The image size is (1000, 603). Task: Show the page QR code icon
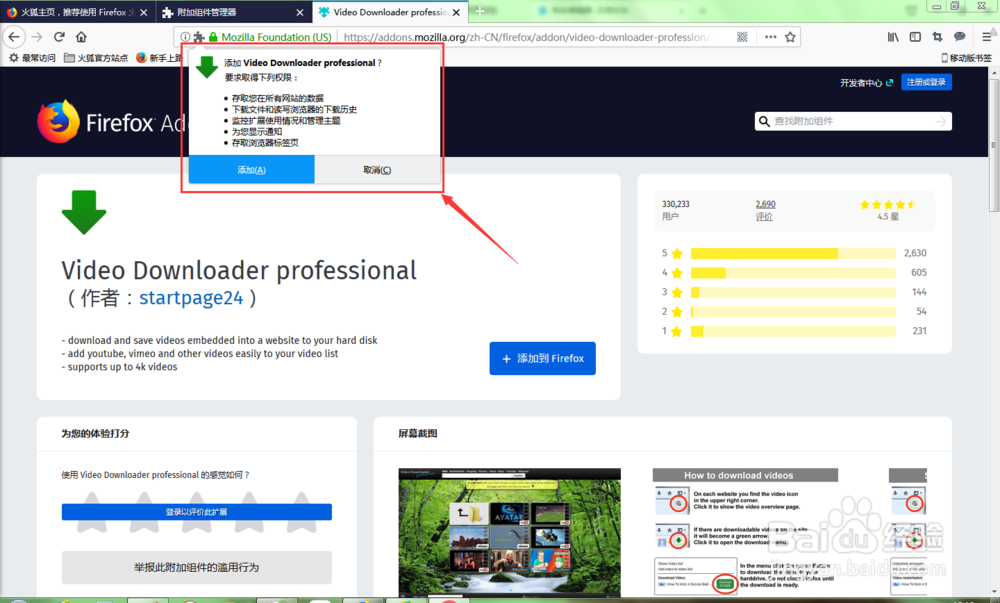[742, 37]
